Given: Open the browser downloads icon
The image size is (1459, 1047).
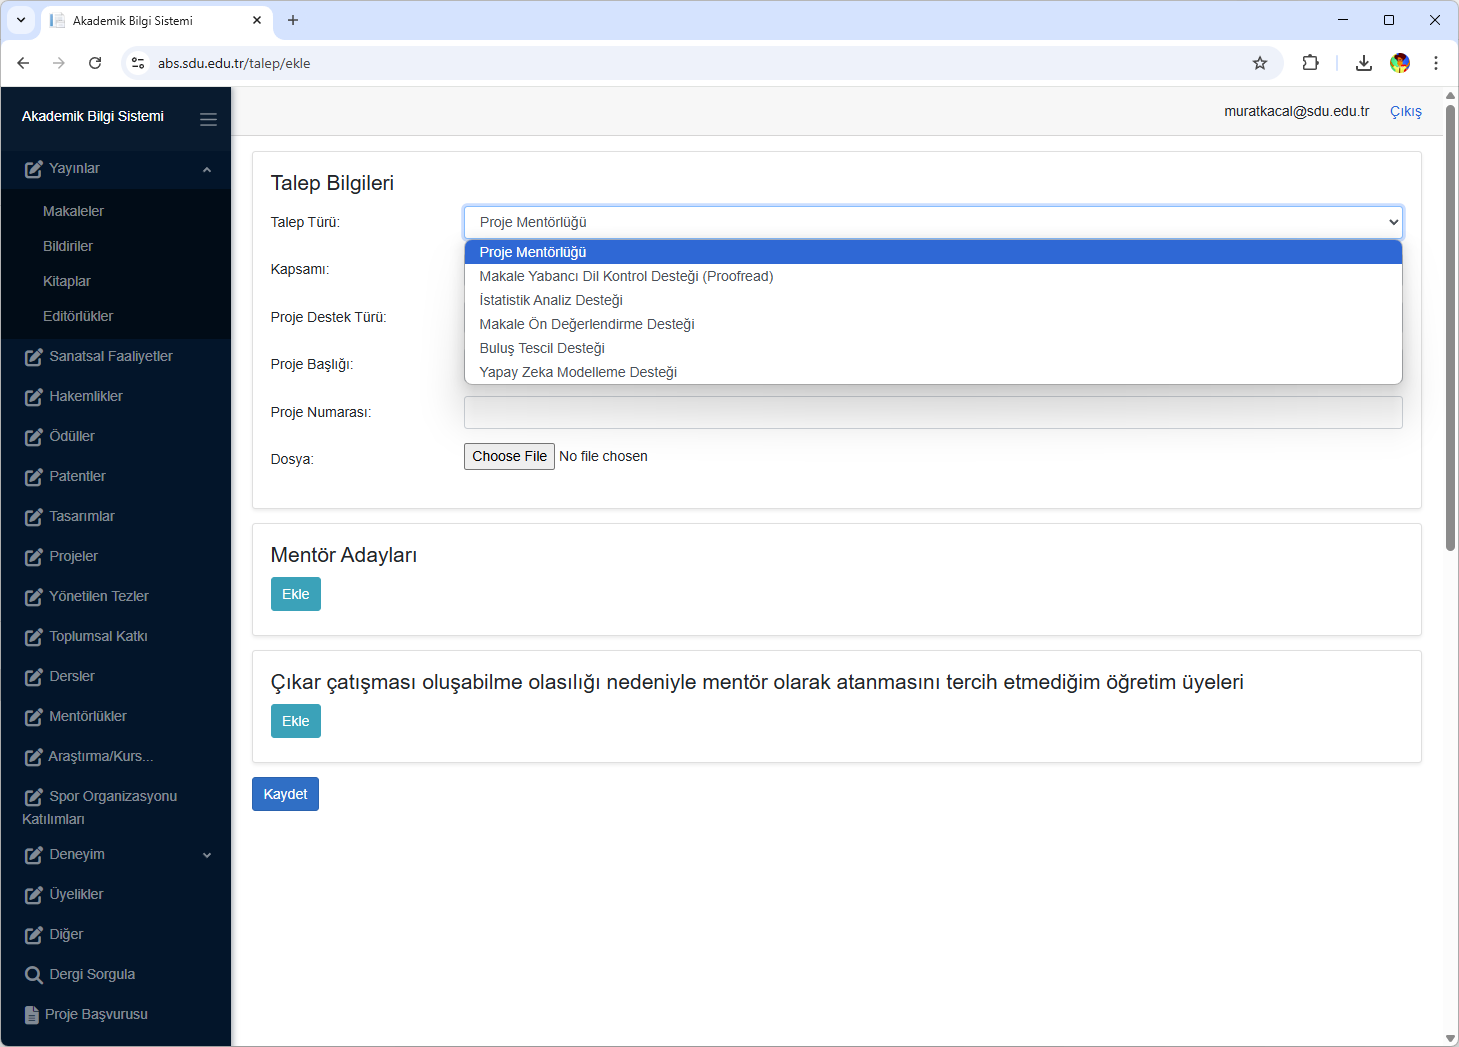Looking at the screenshot, I should tap(1363, 63).
